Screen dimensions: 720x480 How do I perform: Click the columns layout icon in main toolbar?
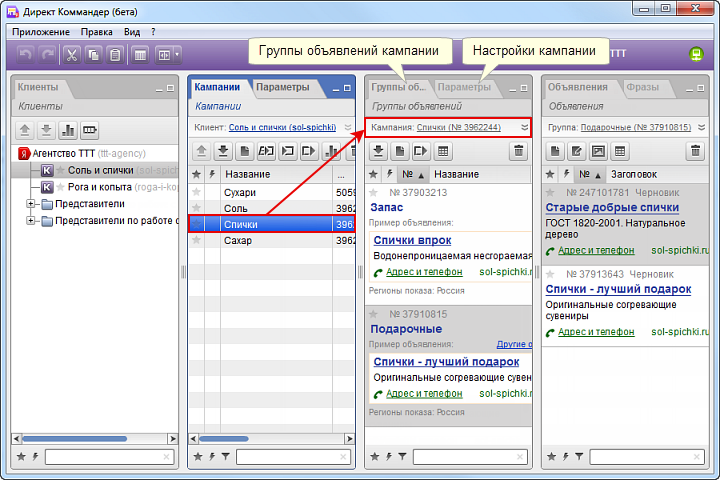click(x=141, y=55)
